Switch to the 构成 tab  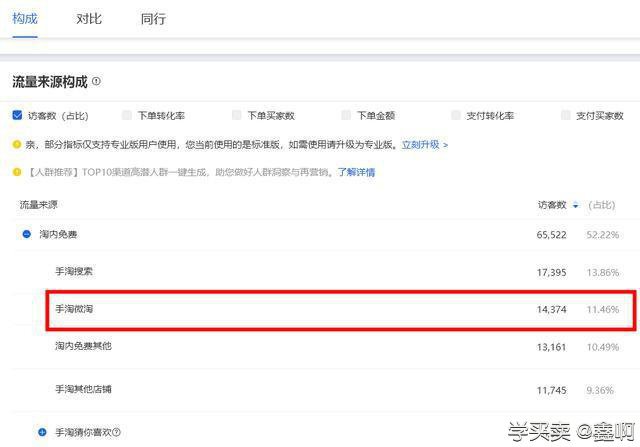point(25,19)
